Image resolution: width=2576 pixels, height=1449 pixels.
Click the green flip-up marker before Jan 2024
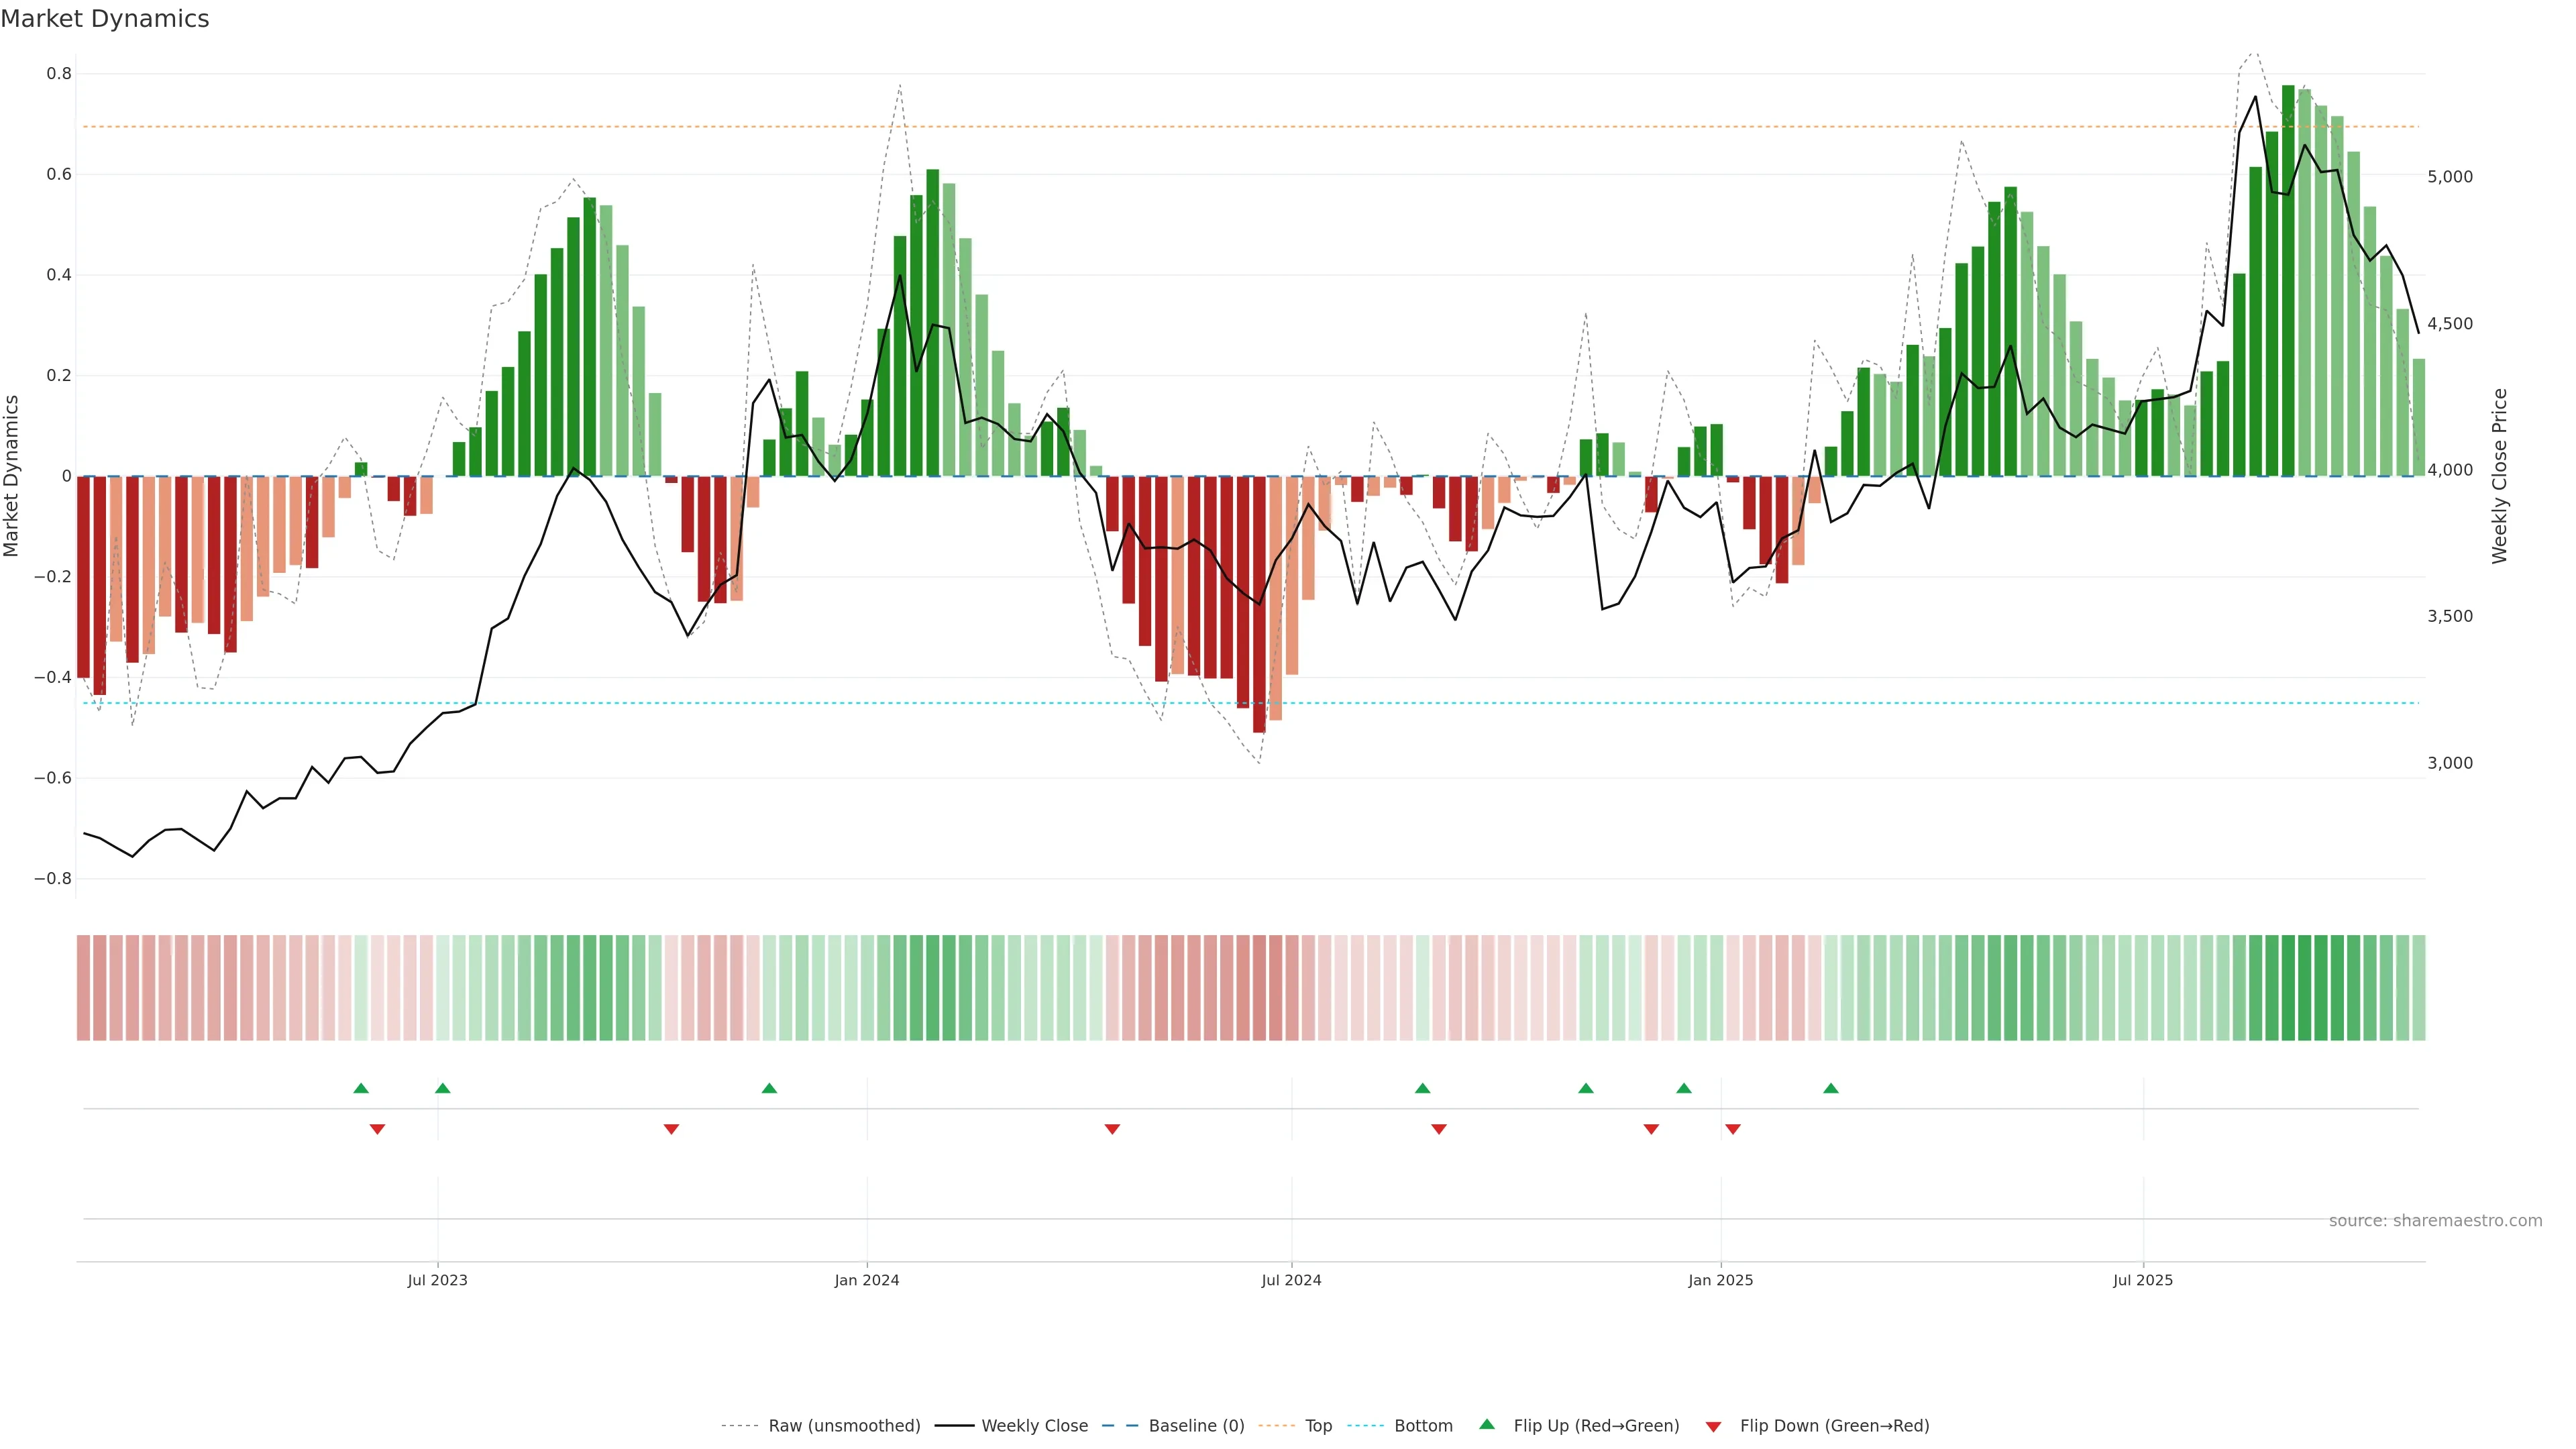pyautogui.click(x=769, y=1088)
